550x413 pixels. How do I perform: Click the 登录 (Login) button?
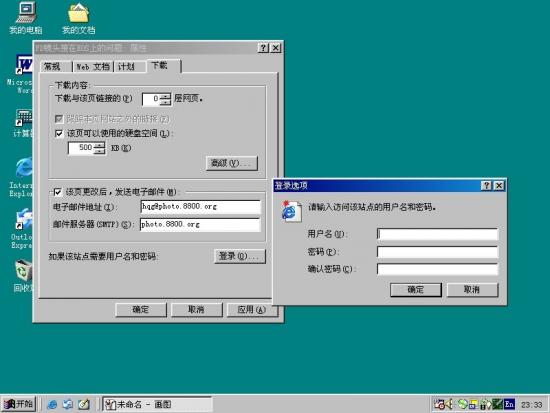[240, 256]
